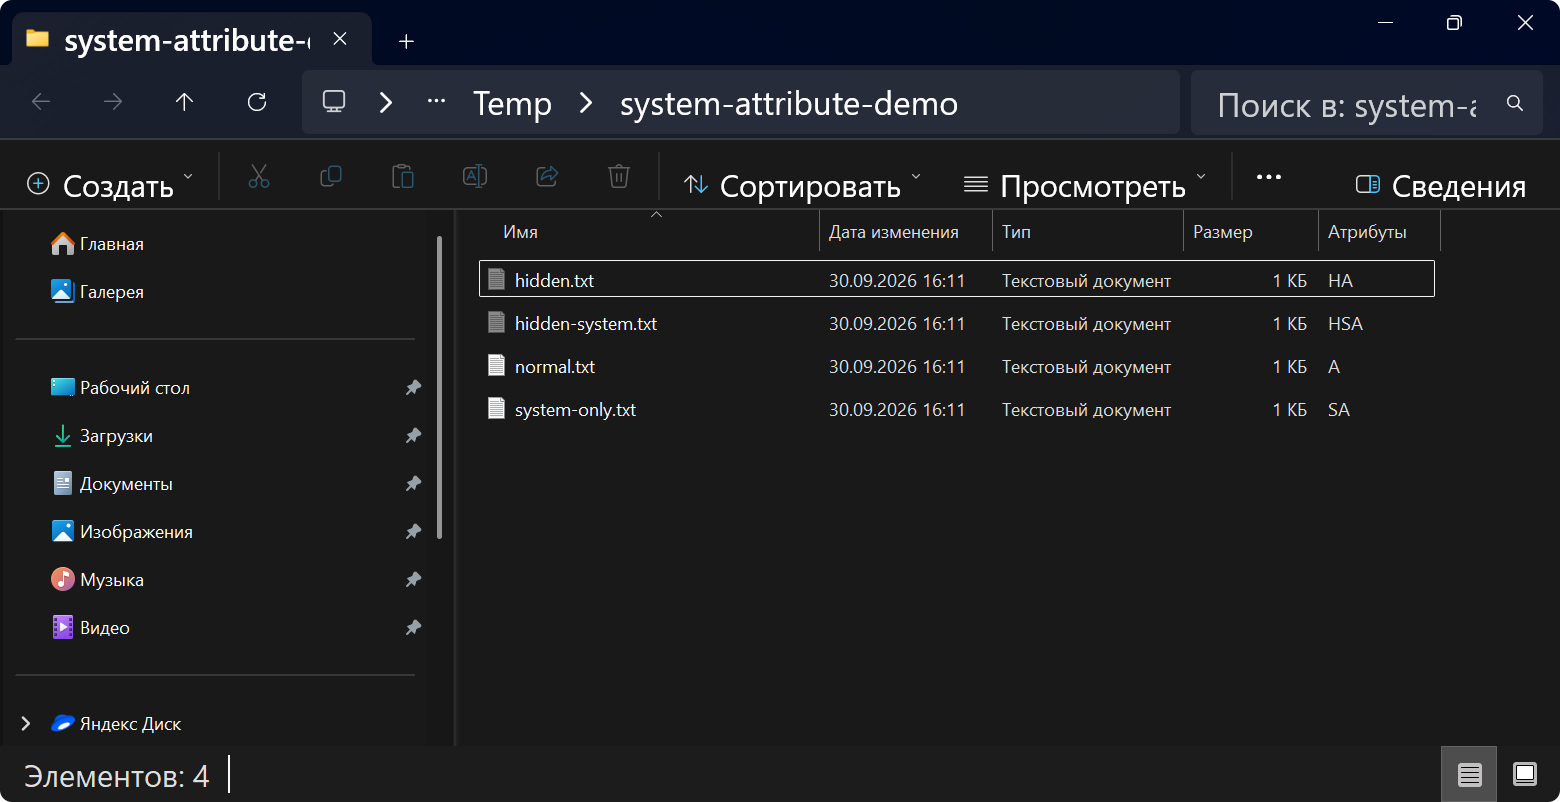Image resolution: width=1560 pixels, height=802 pixels.
Task: Open Галерея in the navigation pane
Action: pos(97,292)
